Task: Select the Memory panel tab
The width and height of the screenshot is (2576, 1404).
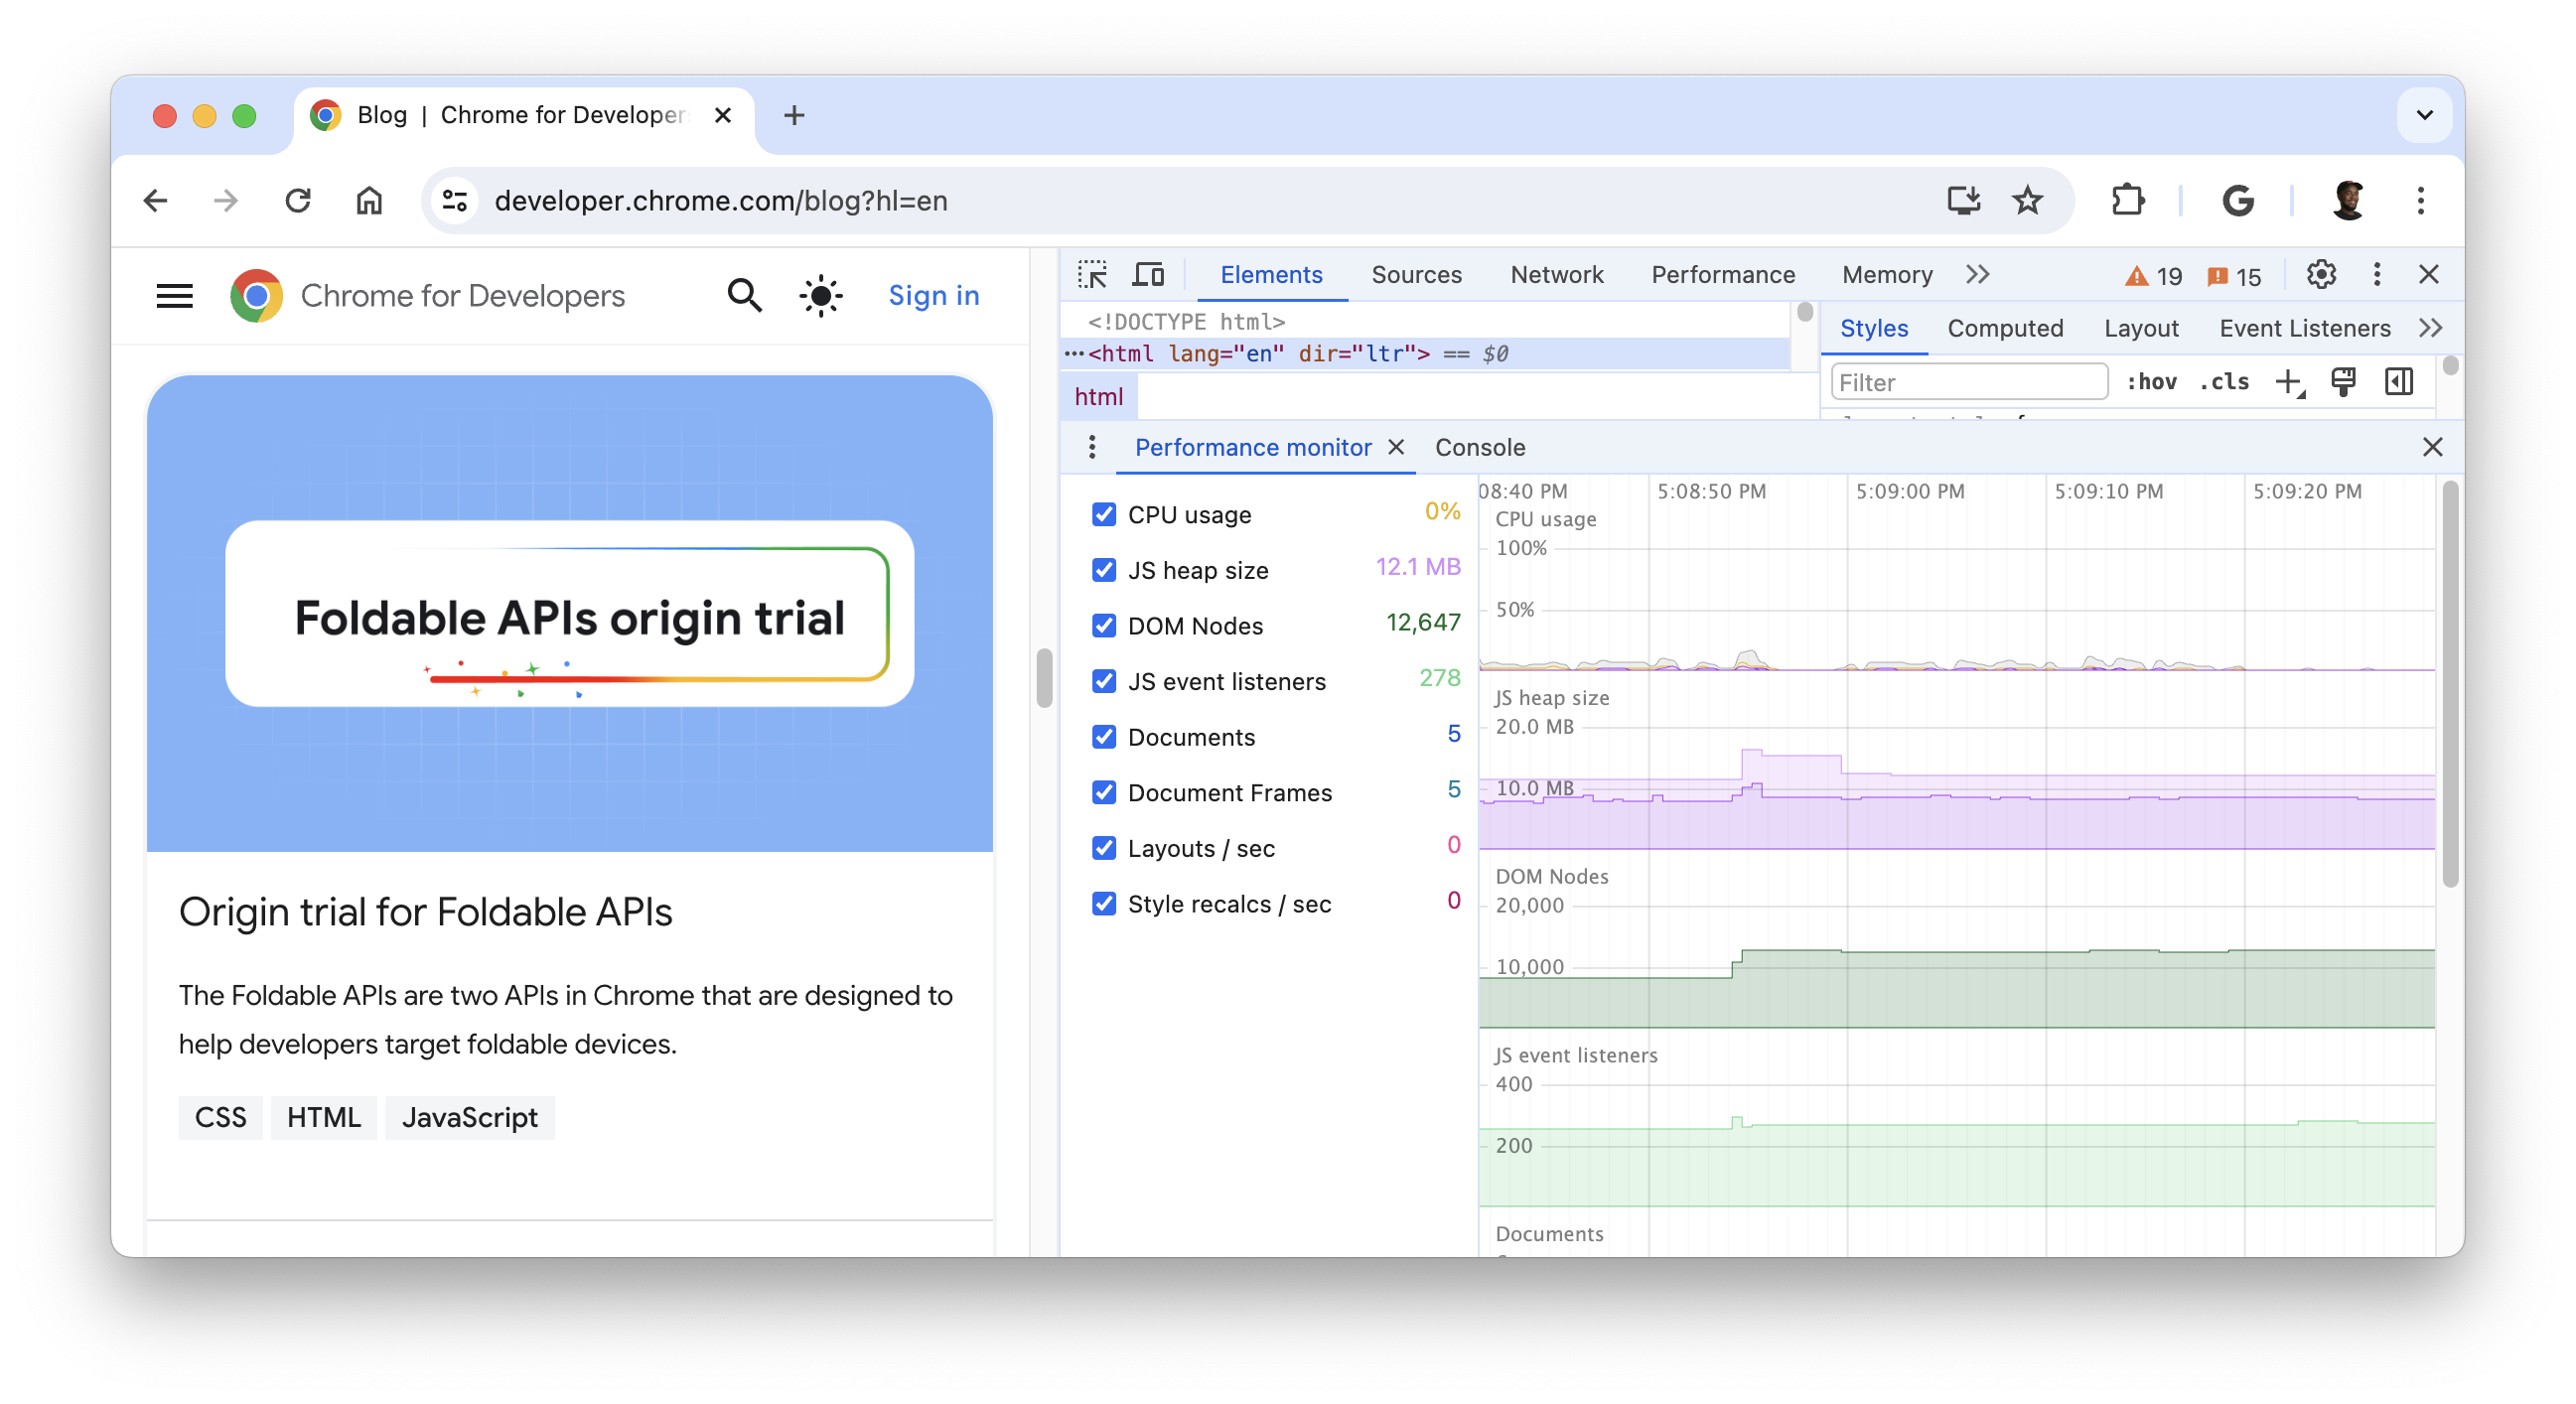Action: (x=1885, y=273)
